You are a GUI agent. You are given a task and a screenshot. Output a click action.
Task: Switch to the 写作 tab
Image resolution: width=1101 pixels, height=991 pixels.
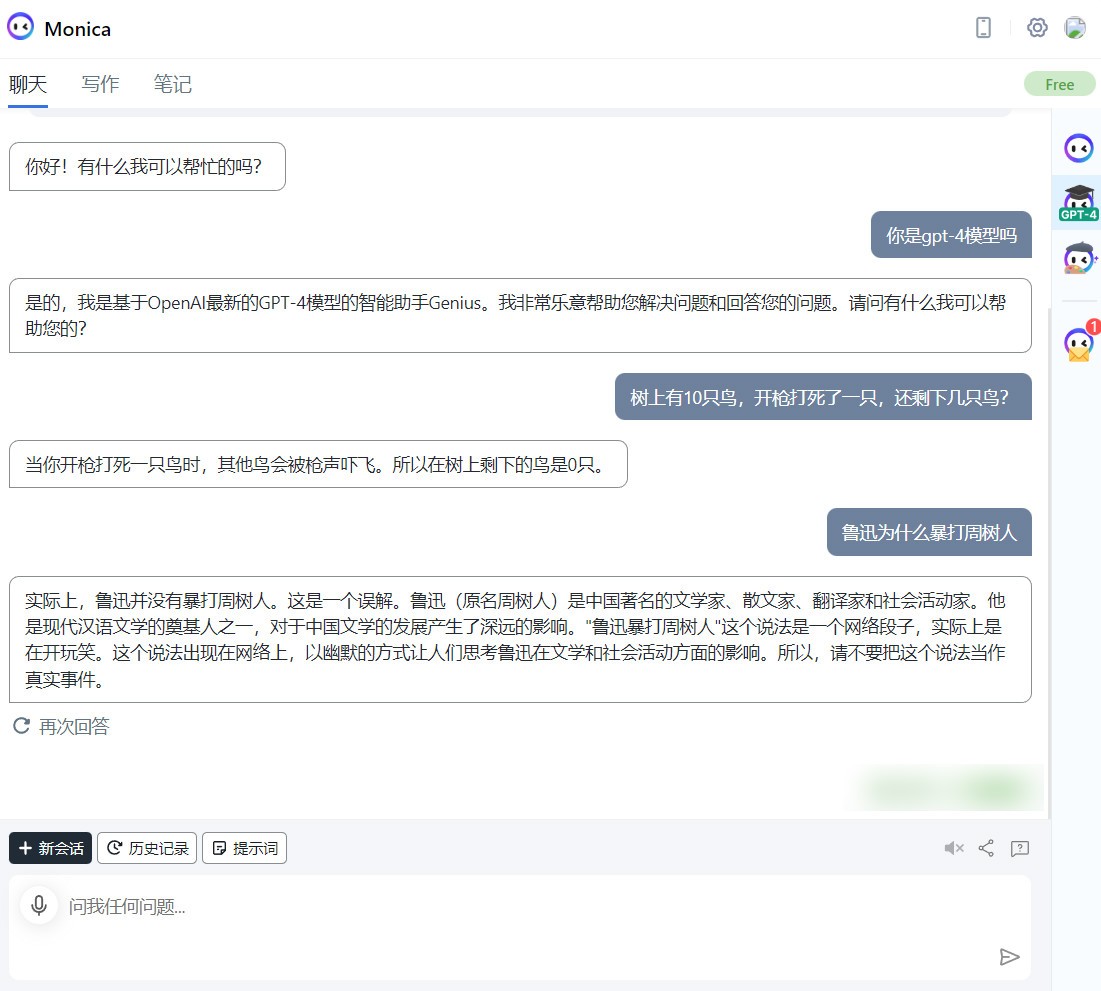coord(100,84)
